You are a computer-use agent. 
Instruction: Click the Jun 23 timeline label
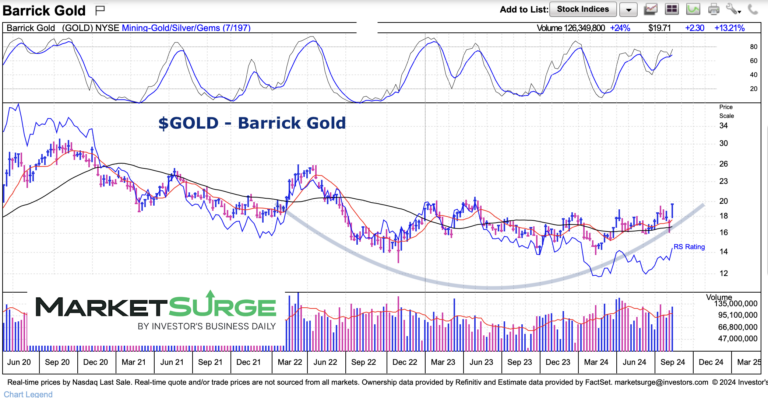point(481,362)
